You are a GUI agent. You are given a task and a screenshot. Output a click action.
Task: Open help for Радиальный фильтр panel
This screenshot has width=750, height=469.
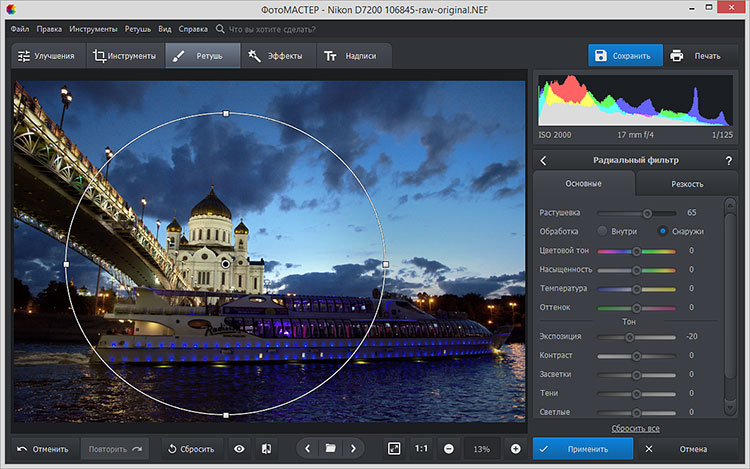728,160
